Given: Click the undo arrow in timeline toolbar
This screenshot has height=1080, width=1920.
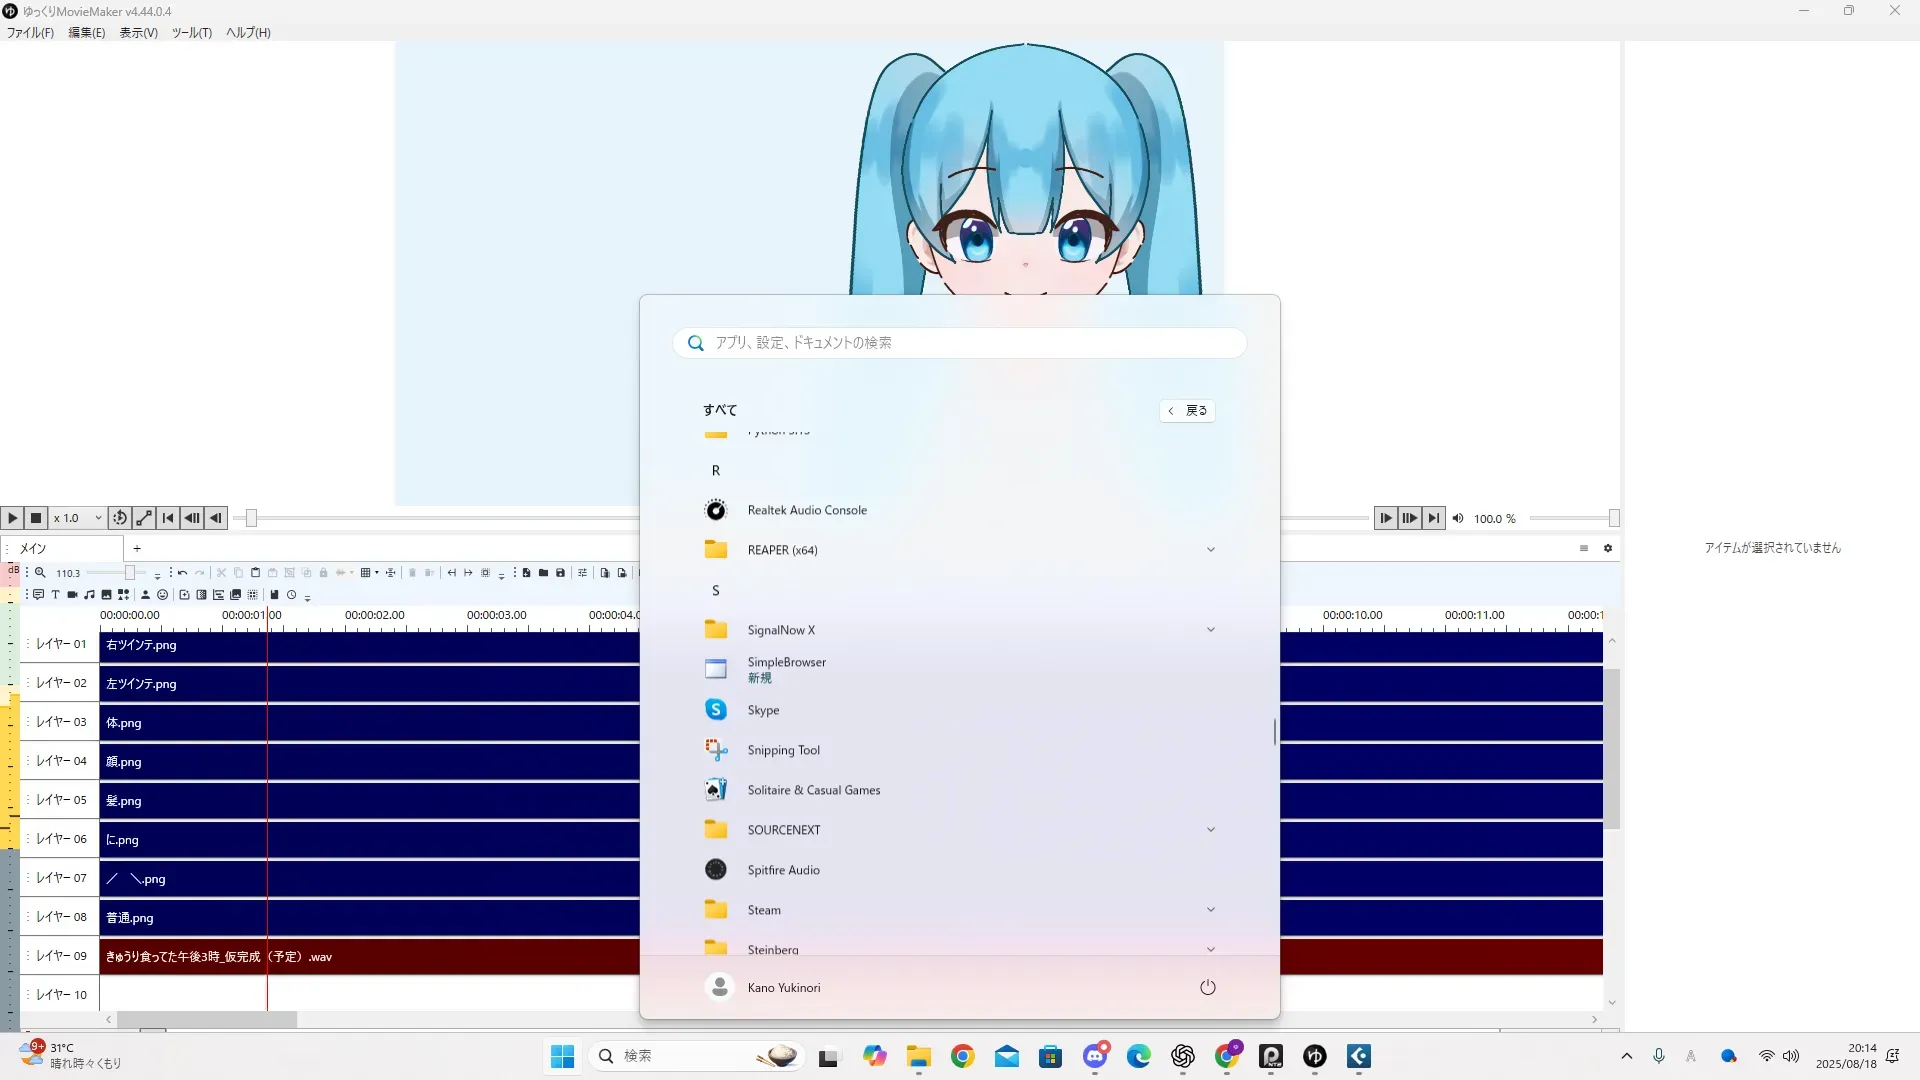Looking at the screenshot, I should click(182, 573).
